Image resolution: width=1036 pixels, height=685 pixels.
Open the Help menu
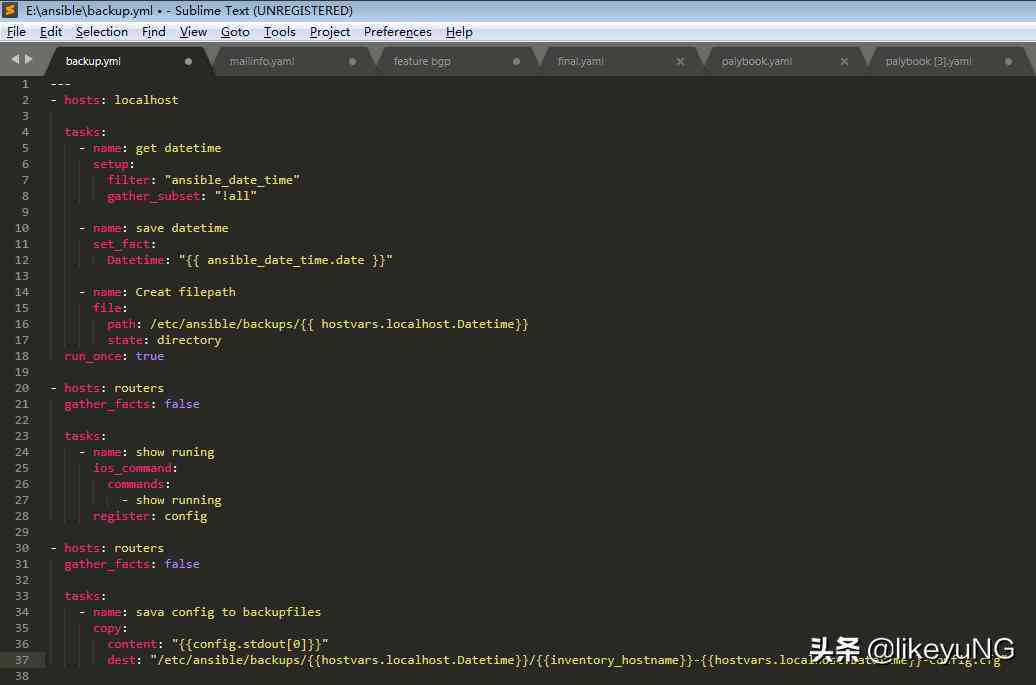(x=459, y=32)
